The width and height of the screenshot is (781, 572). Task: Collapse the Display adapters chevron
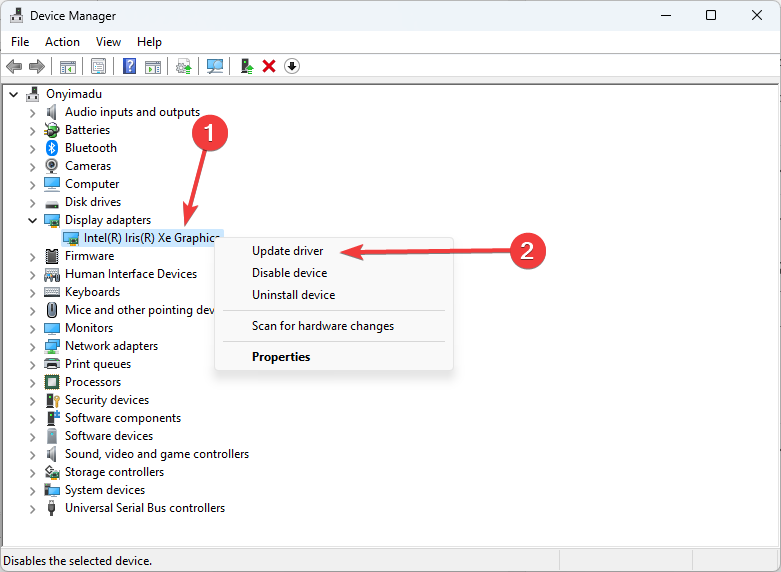[33, 220]
